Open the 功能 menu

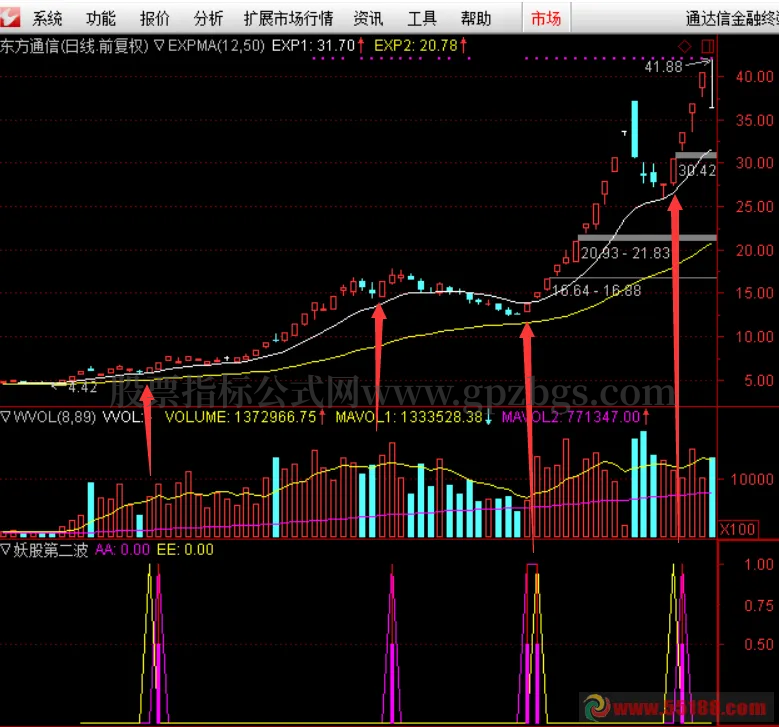(x=100, y=18)
